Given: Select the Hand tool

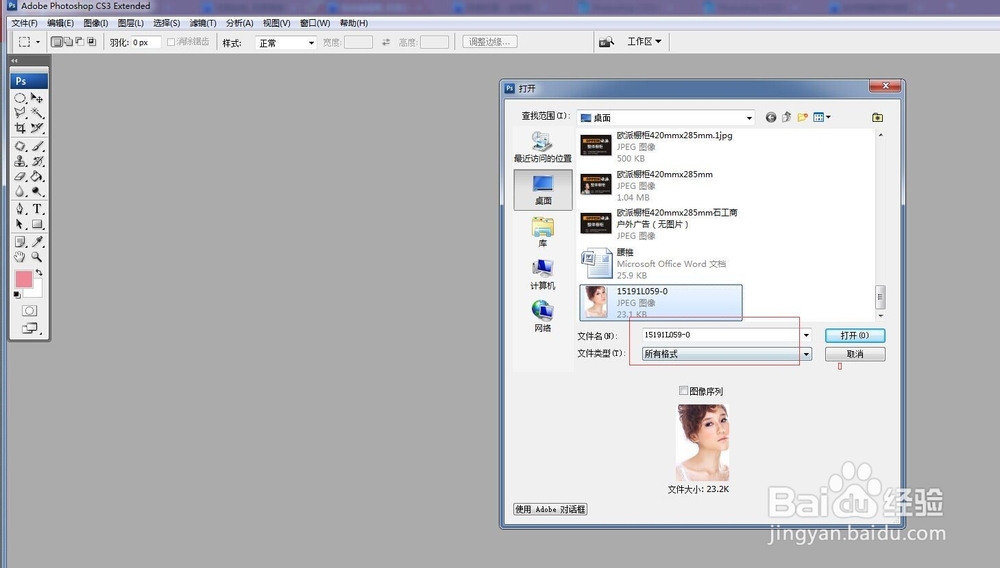Looking at the screenshot, I should point(20,257).
